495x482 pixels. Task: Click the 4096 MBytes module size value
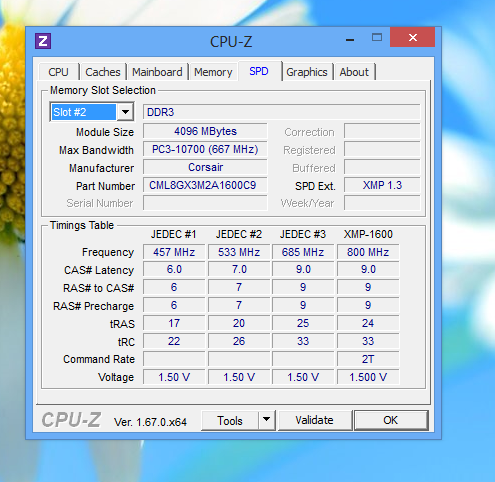[205, 131]
